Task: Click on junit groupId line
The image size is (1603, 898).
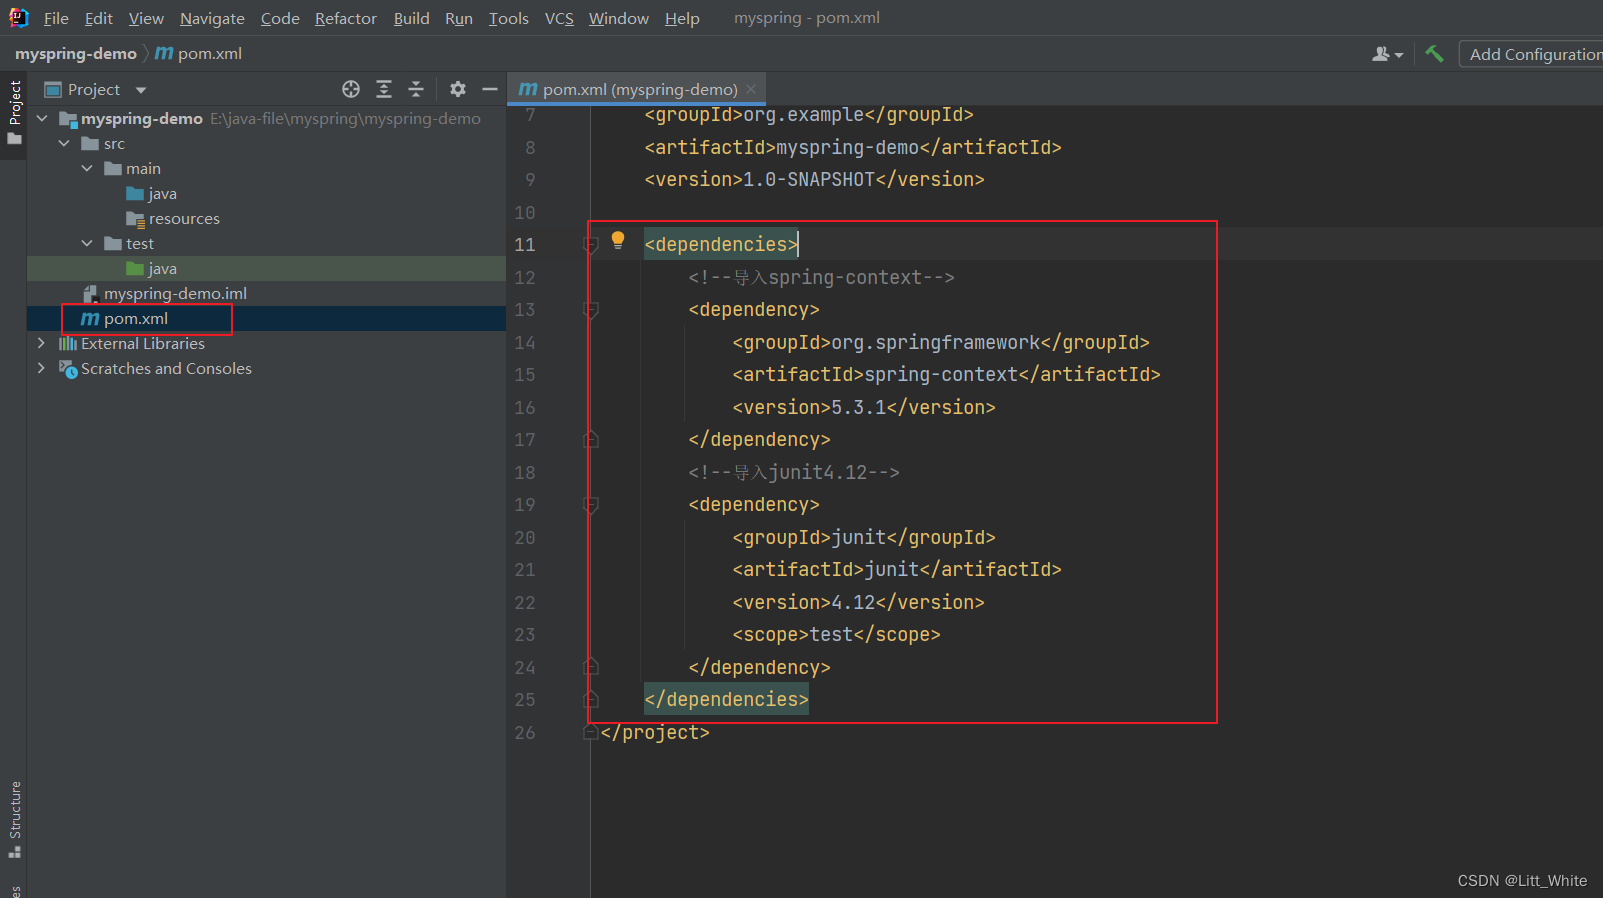Action: pos(864,537)
